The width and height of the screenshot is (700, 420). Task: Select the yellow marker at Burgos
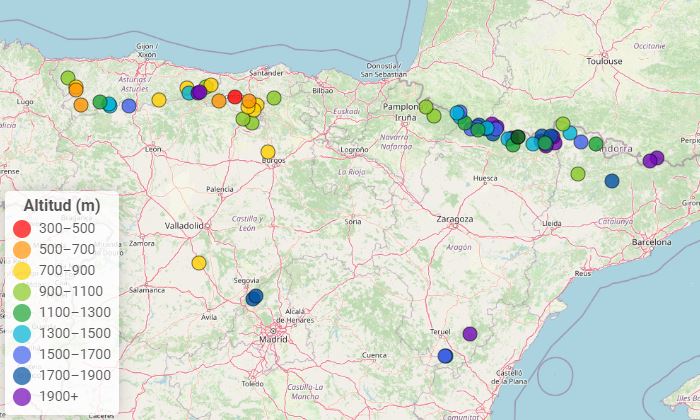(268, 152)
